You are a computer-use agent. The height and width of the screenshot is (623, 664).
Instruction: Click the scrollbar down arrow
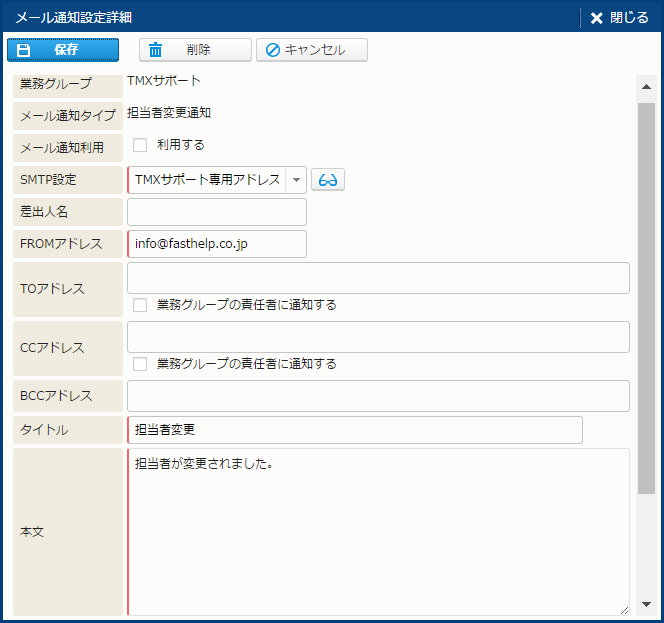click(x=646, y=604)
